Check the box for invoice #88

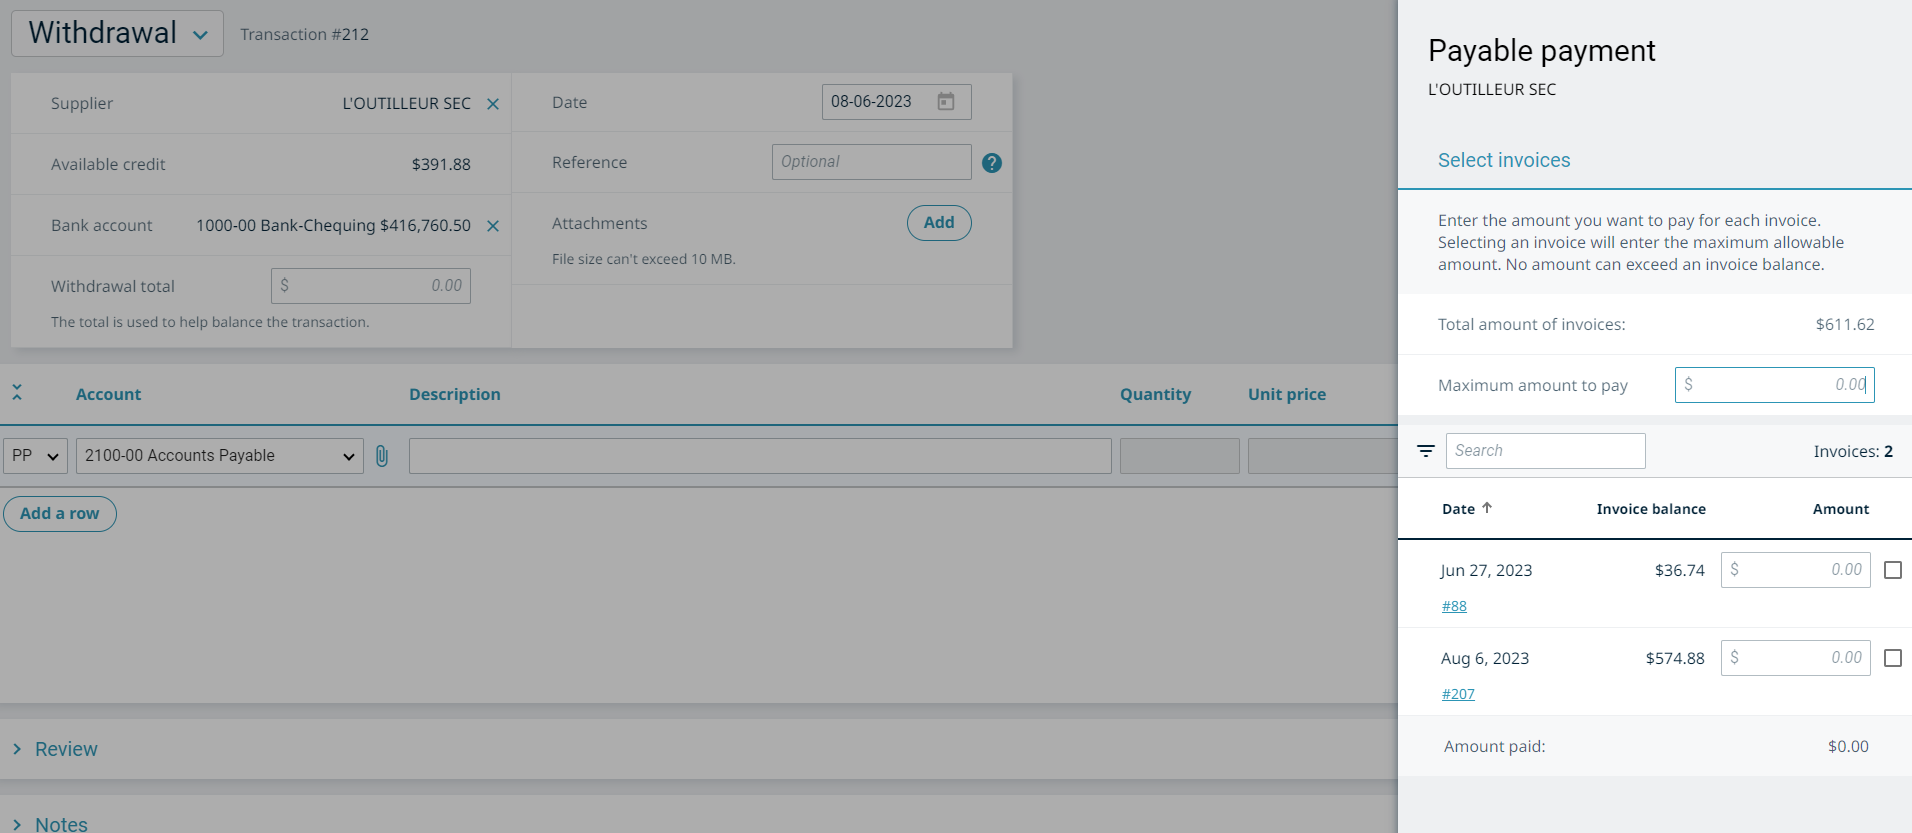1892,570
